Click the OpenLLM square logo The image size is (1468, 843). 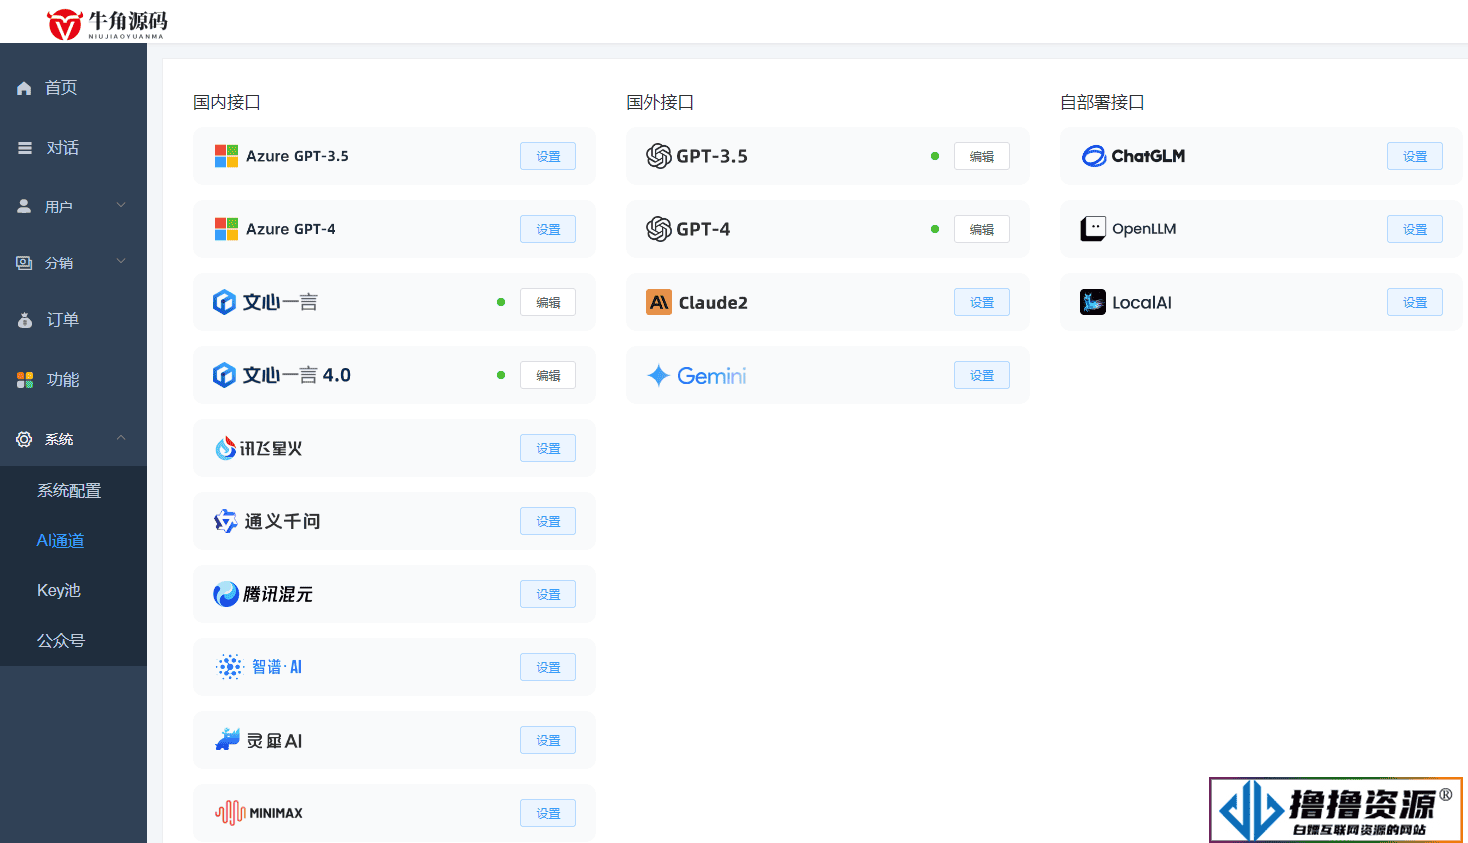click(x=1093, y=229)
